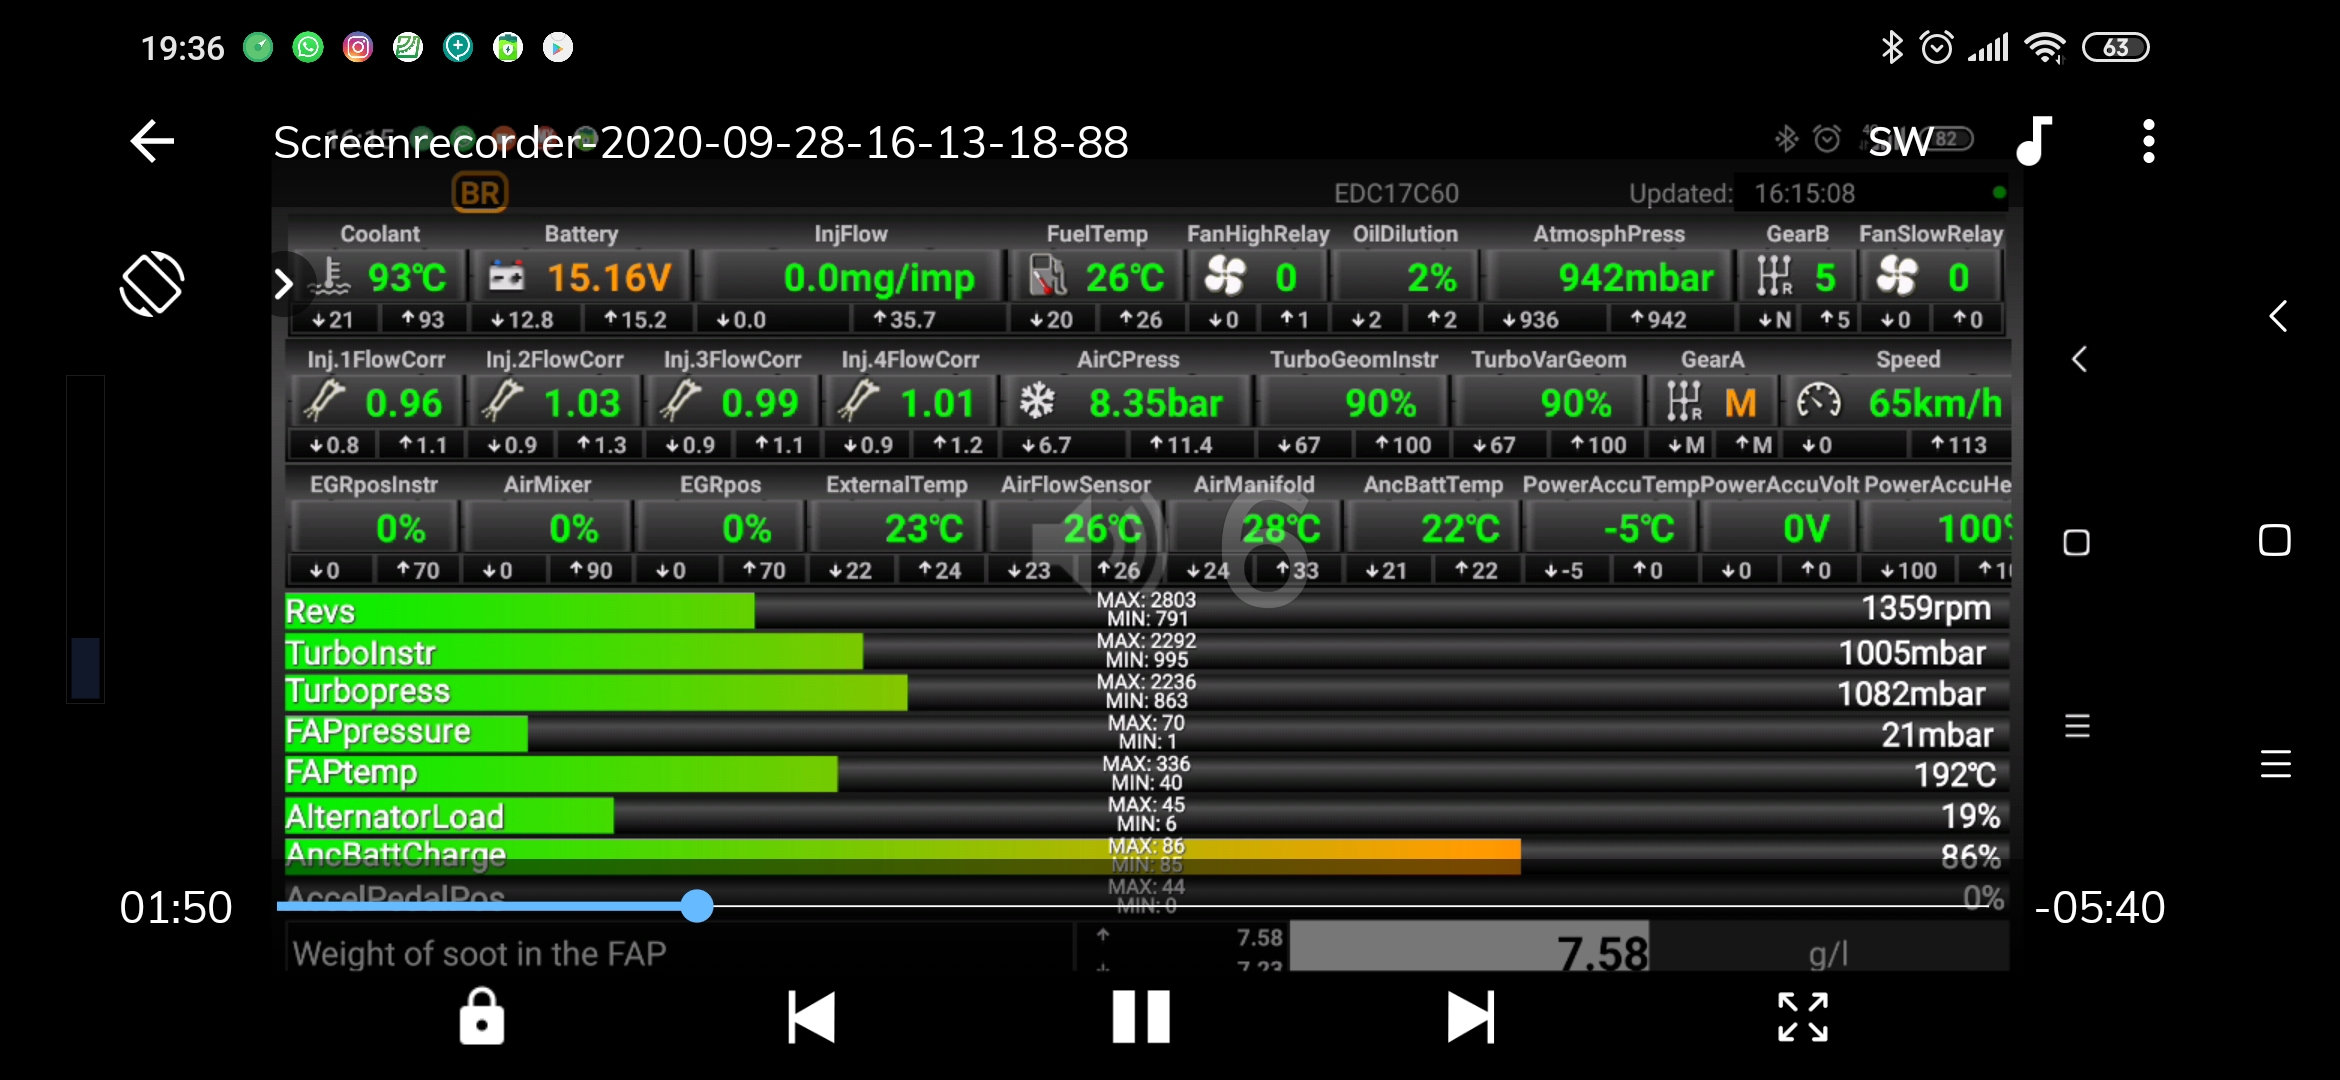The image size is (2340, 1080).
Task: Seek using the blue progress slider handle
Action: pyautogui.click(x=697, y=906)
